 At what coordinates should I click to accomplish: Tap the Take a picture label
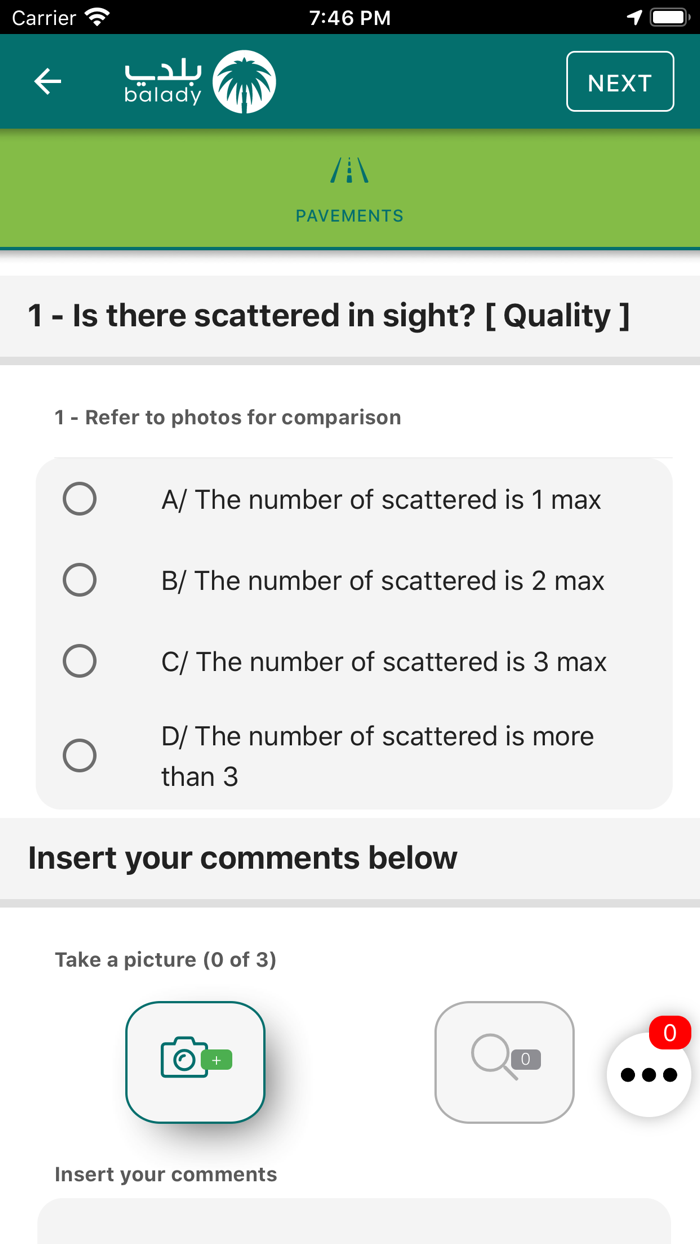[x=166, y=960]
